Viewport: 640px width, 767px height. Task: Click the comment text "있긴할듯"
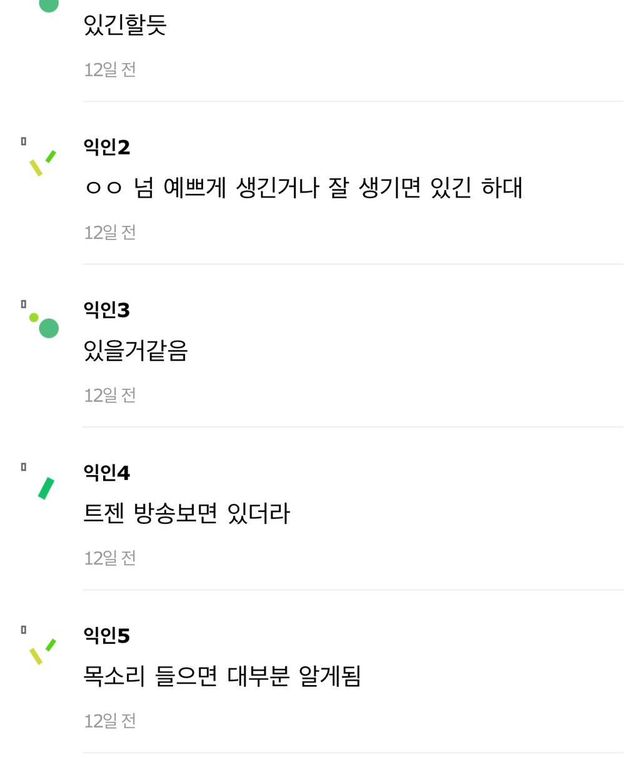click(x=125, y=25)
